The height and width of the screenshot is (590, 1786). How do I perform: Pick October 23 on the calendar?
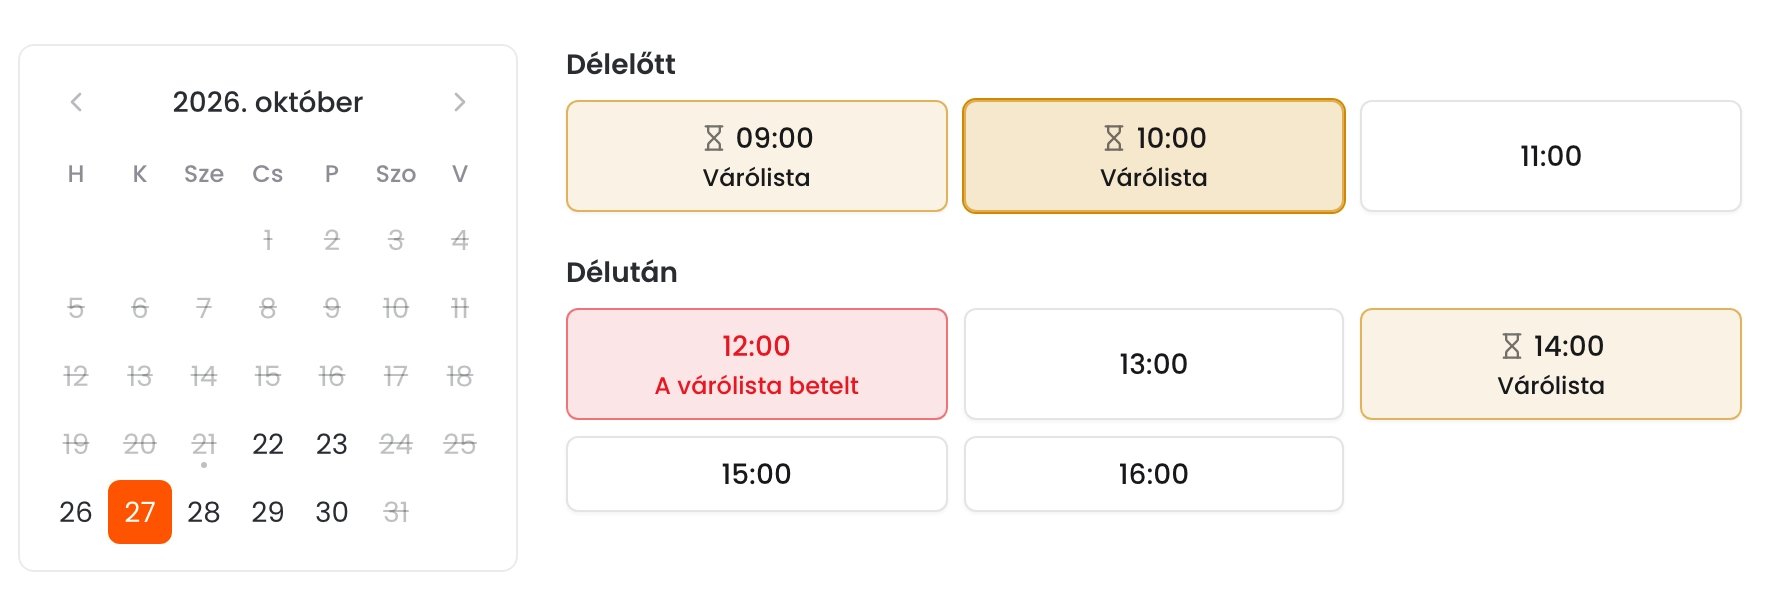(332, 444)
